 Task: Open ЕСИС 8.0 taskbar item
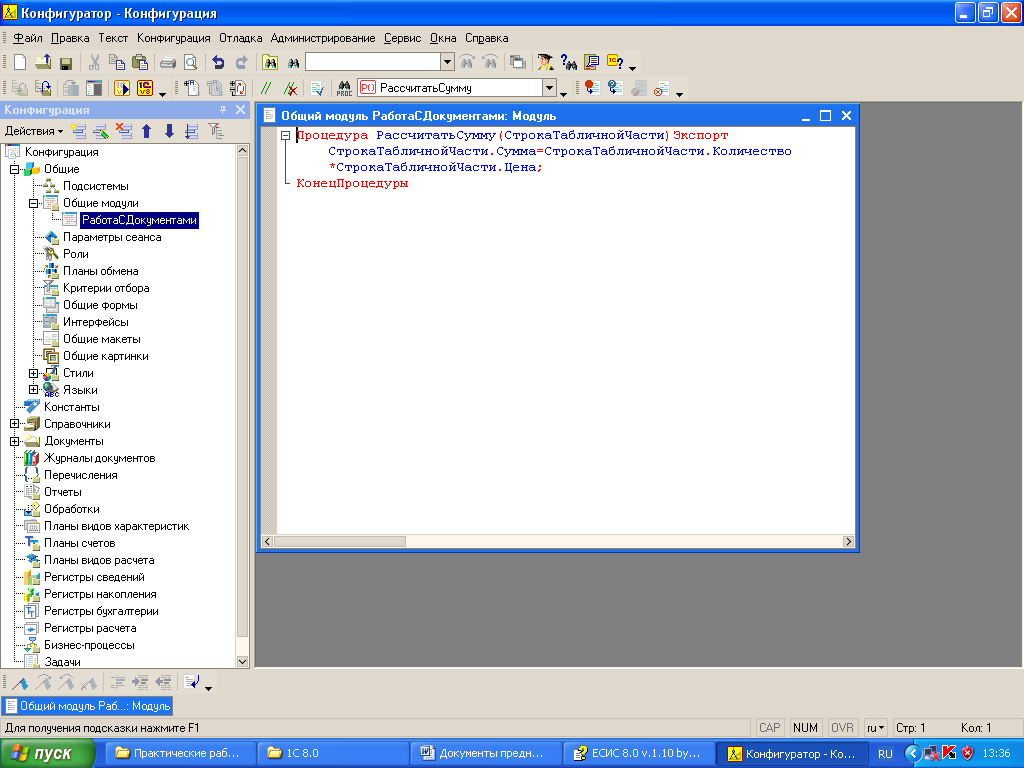point(637,754)
